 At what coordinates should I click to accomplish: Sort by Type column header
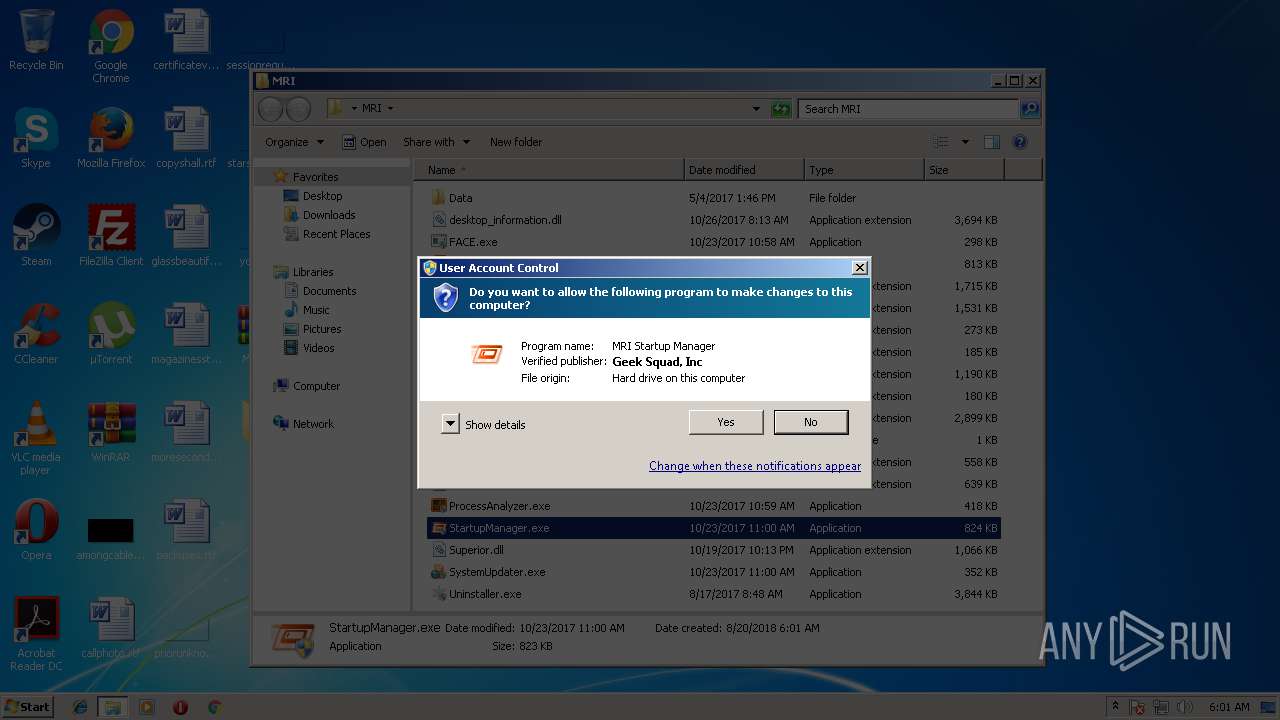pos(865,170)
